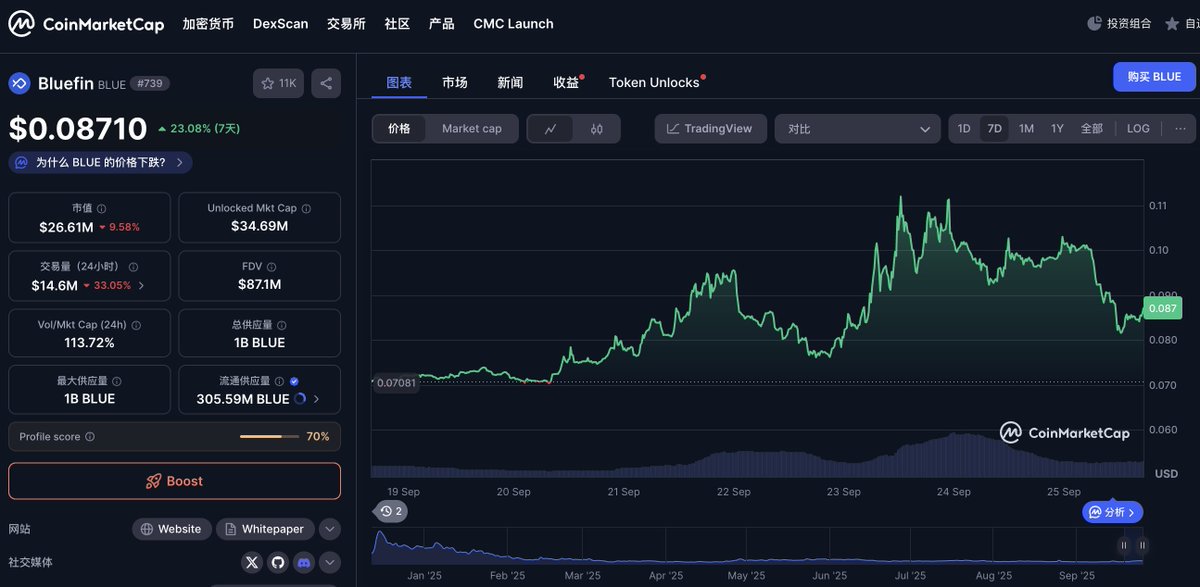Switch to the Token Unlocks tab
The width and height of the screenshot is (1200, 587).
tap(654, 83)
